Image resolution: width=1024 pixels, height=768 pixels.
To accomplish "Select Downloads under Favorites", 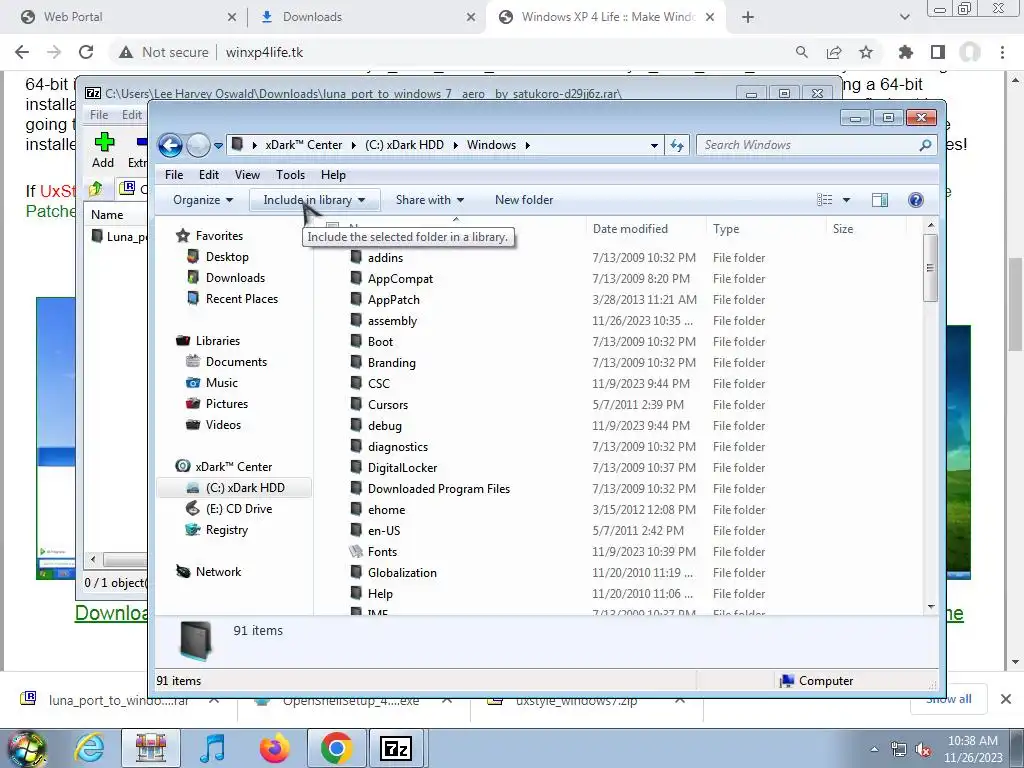I will [x=235, y=278].
